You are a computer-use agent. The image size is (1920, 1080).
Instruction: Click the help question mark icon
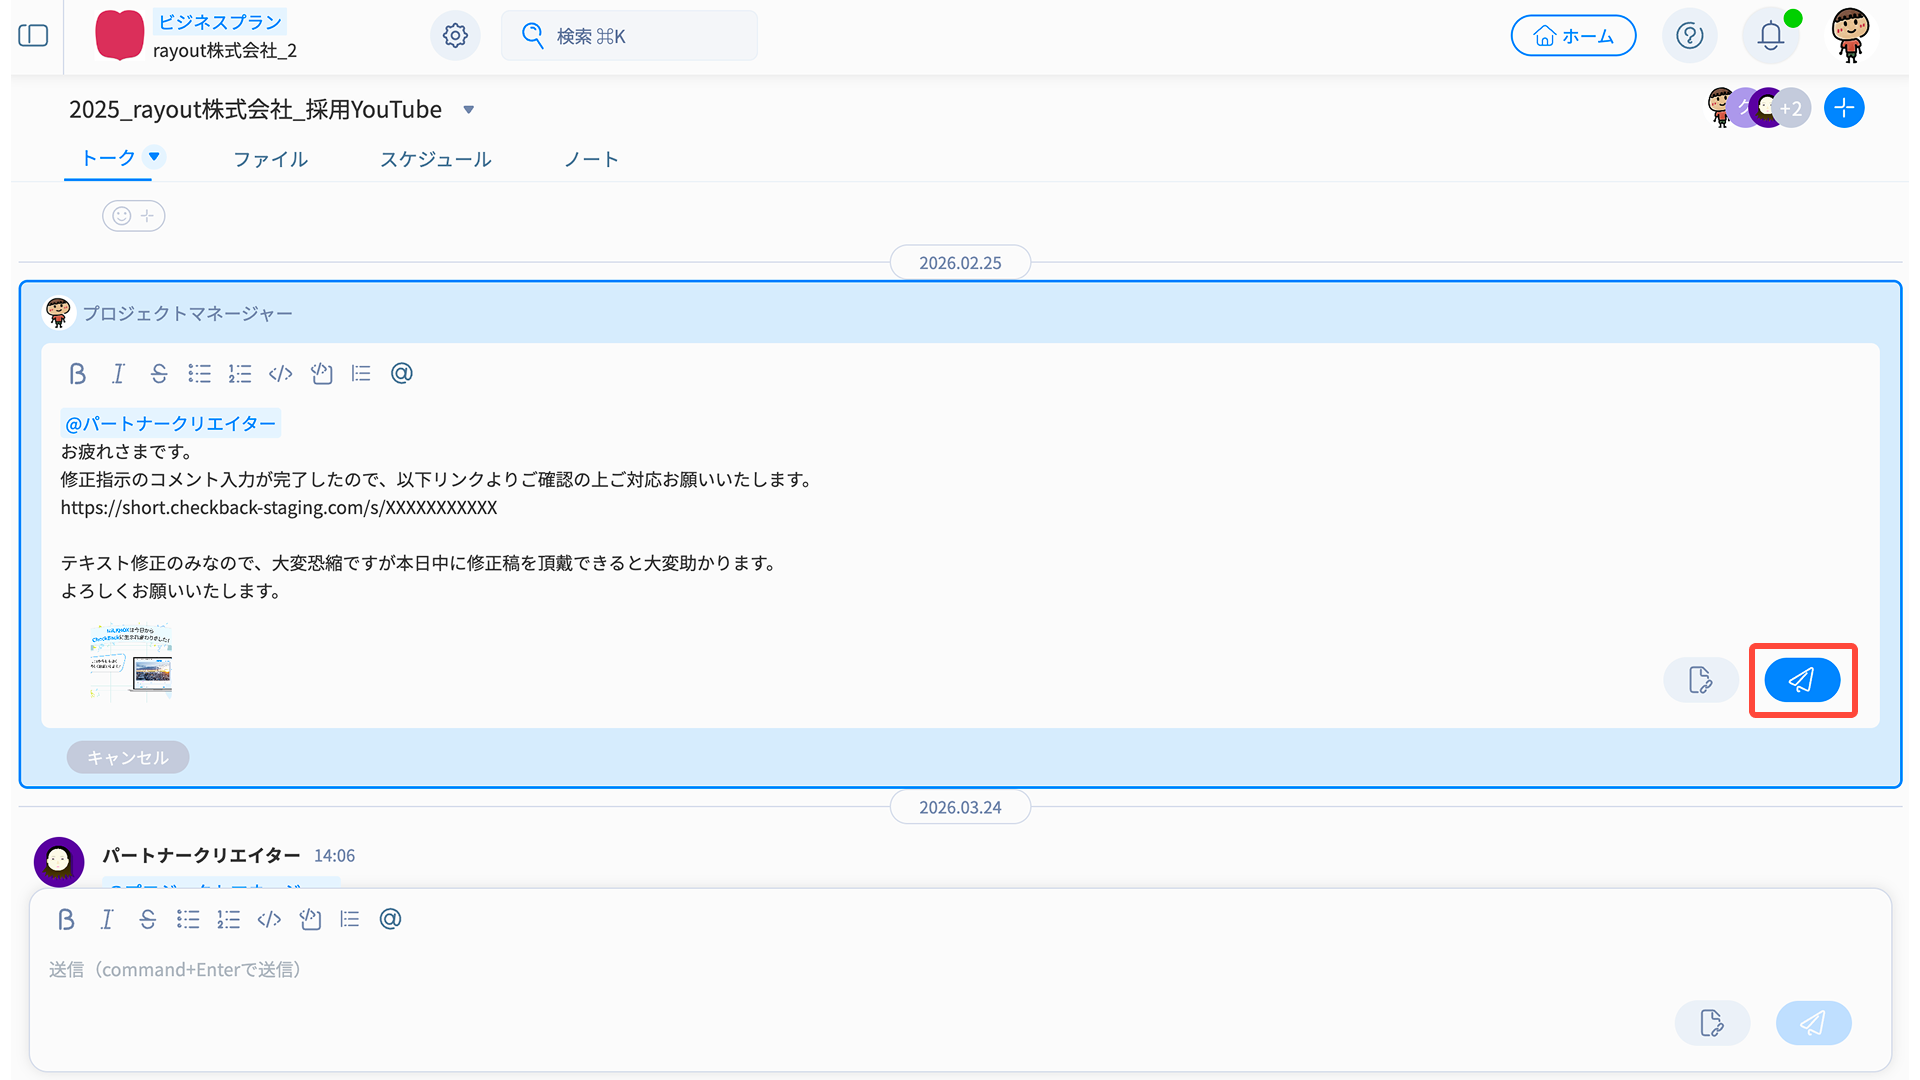pos(1689,36)
